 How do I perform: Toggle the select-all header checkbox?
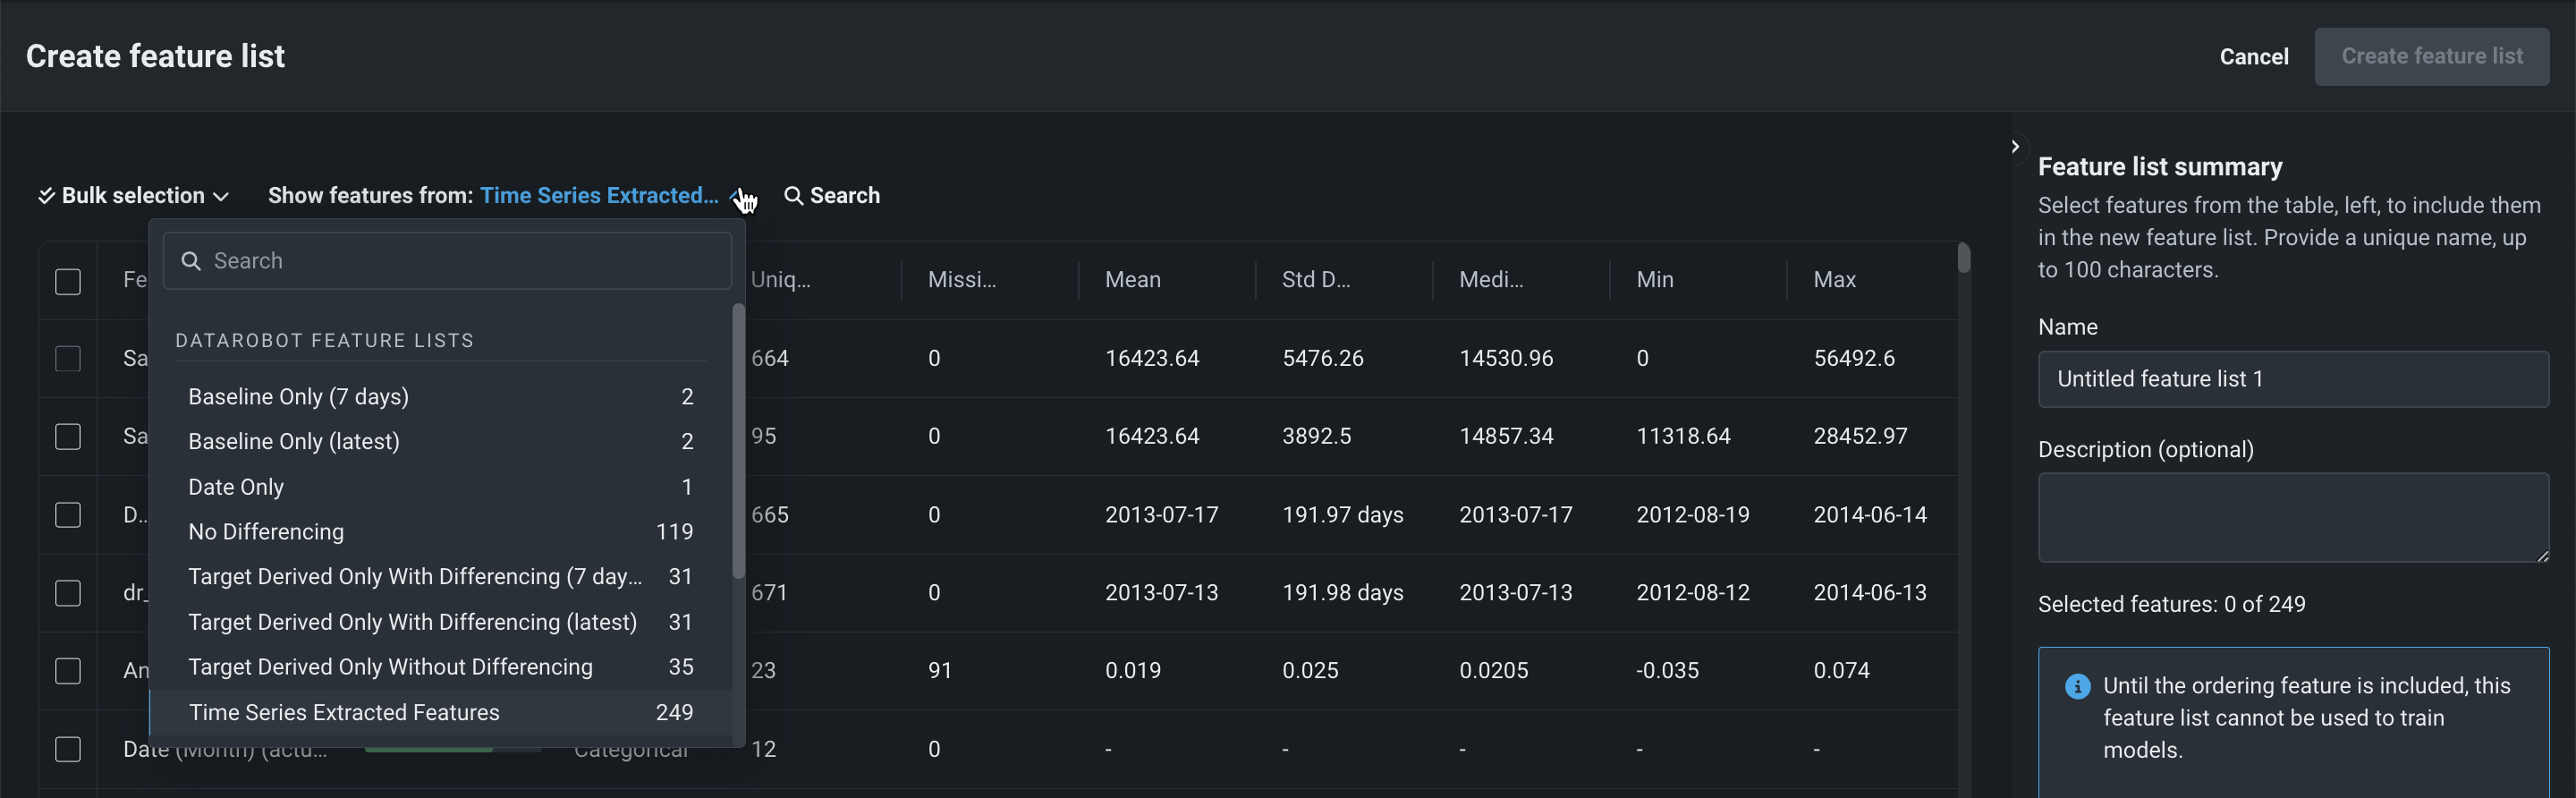(68, 281)
